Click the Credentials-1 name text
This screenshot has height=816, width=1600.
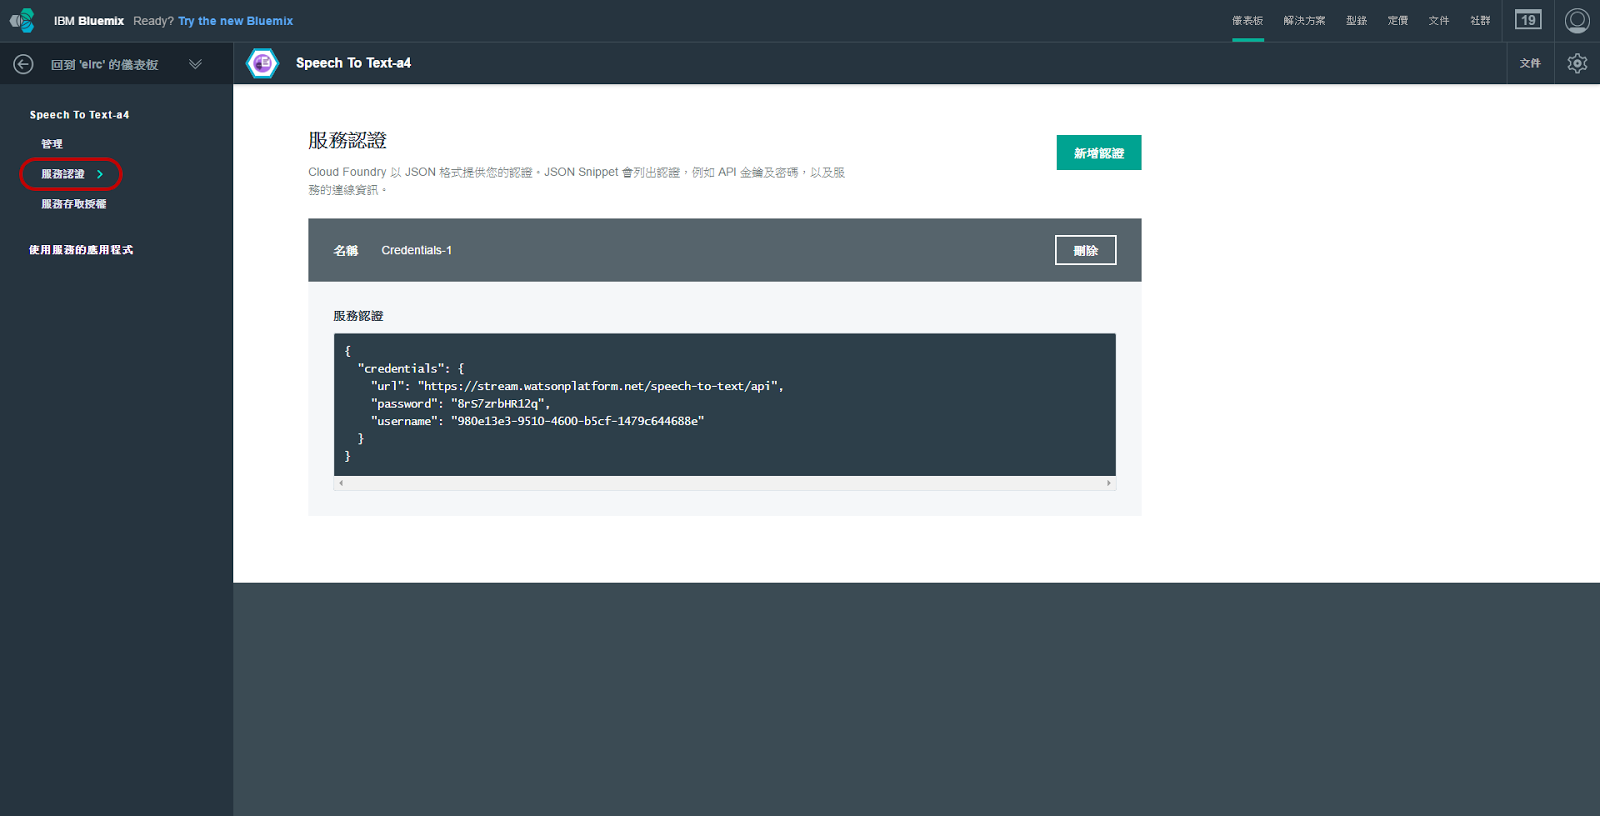point(417,250)
